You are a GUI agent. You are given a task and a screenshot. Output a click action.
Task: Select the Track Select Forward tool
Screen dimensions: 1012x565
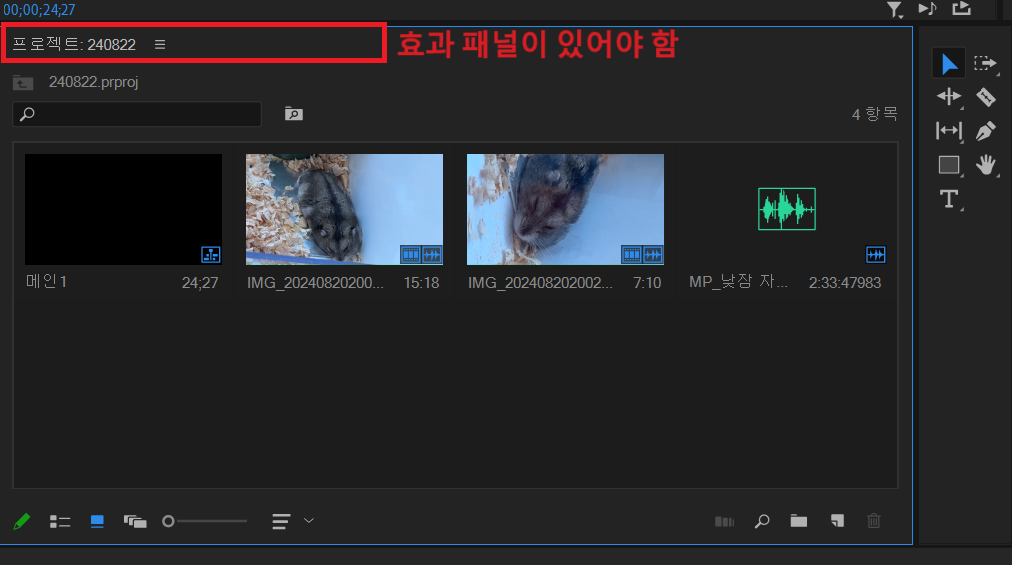(x=986, y=63)
